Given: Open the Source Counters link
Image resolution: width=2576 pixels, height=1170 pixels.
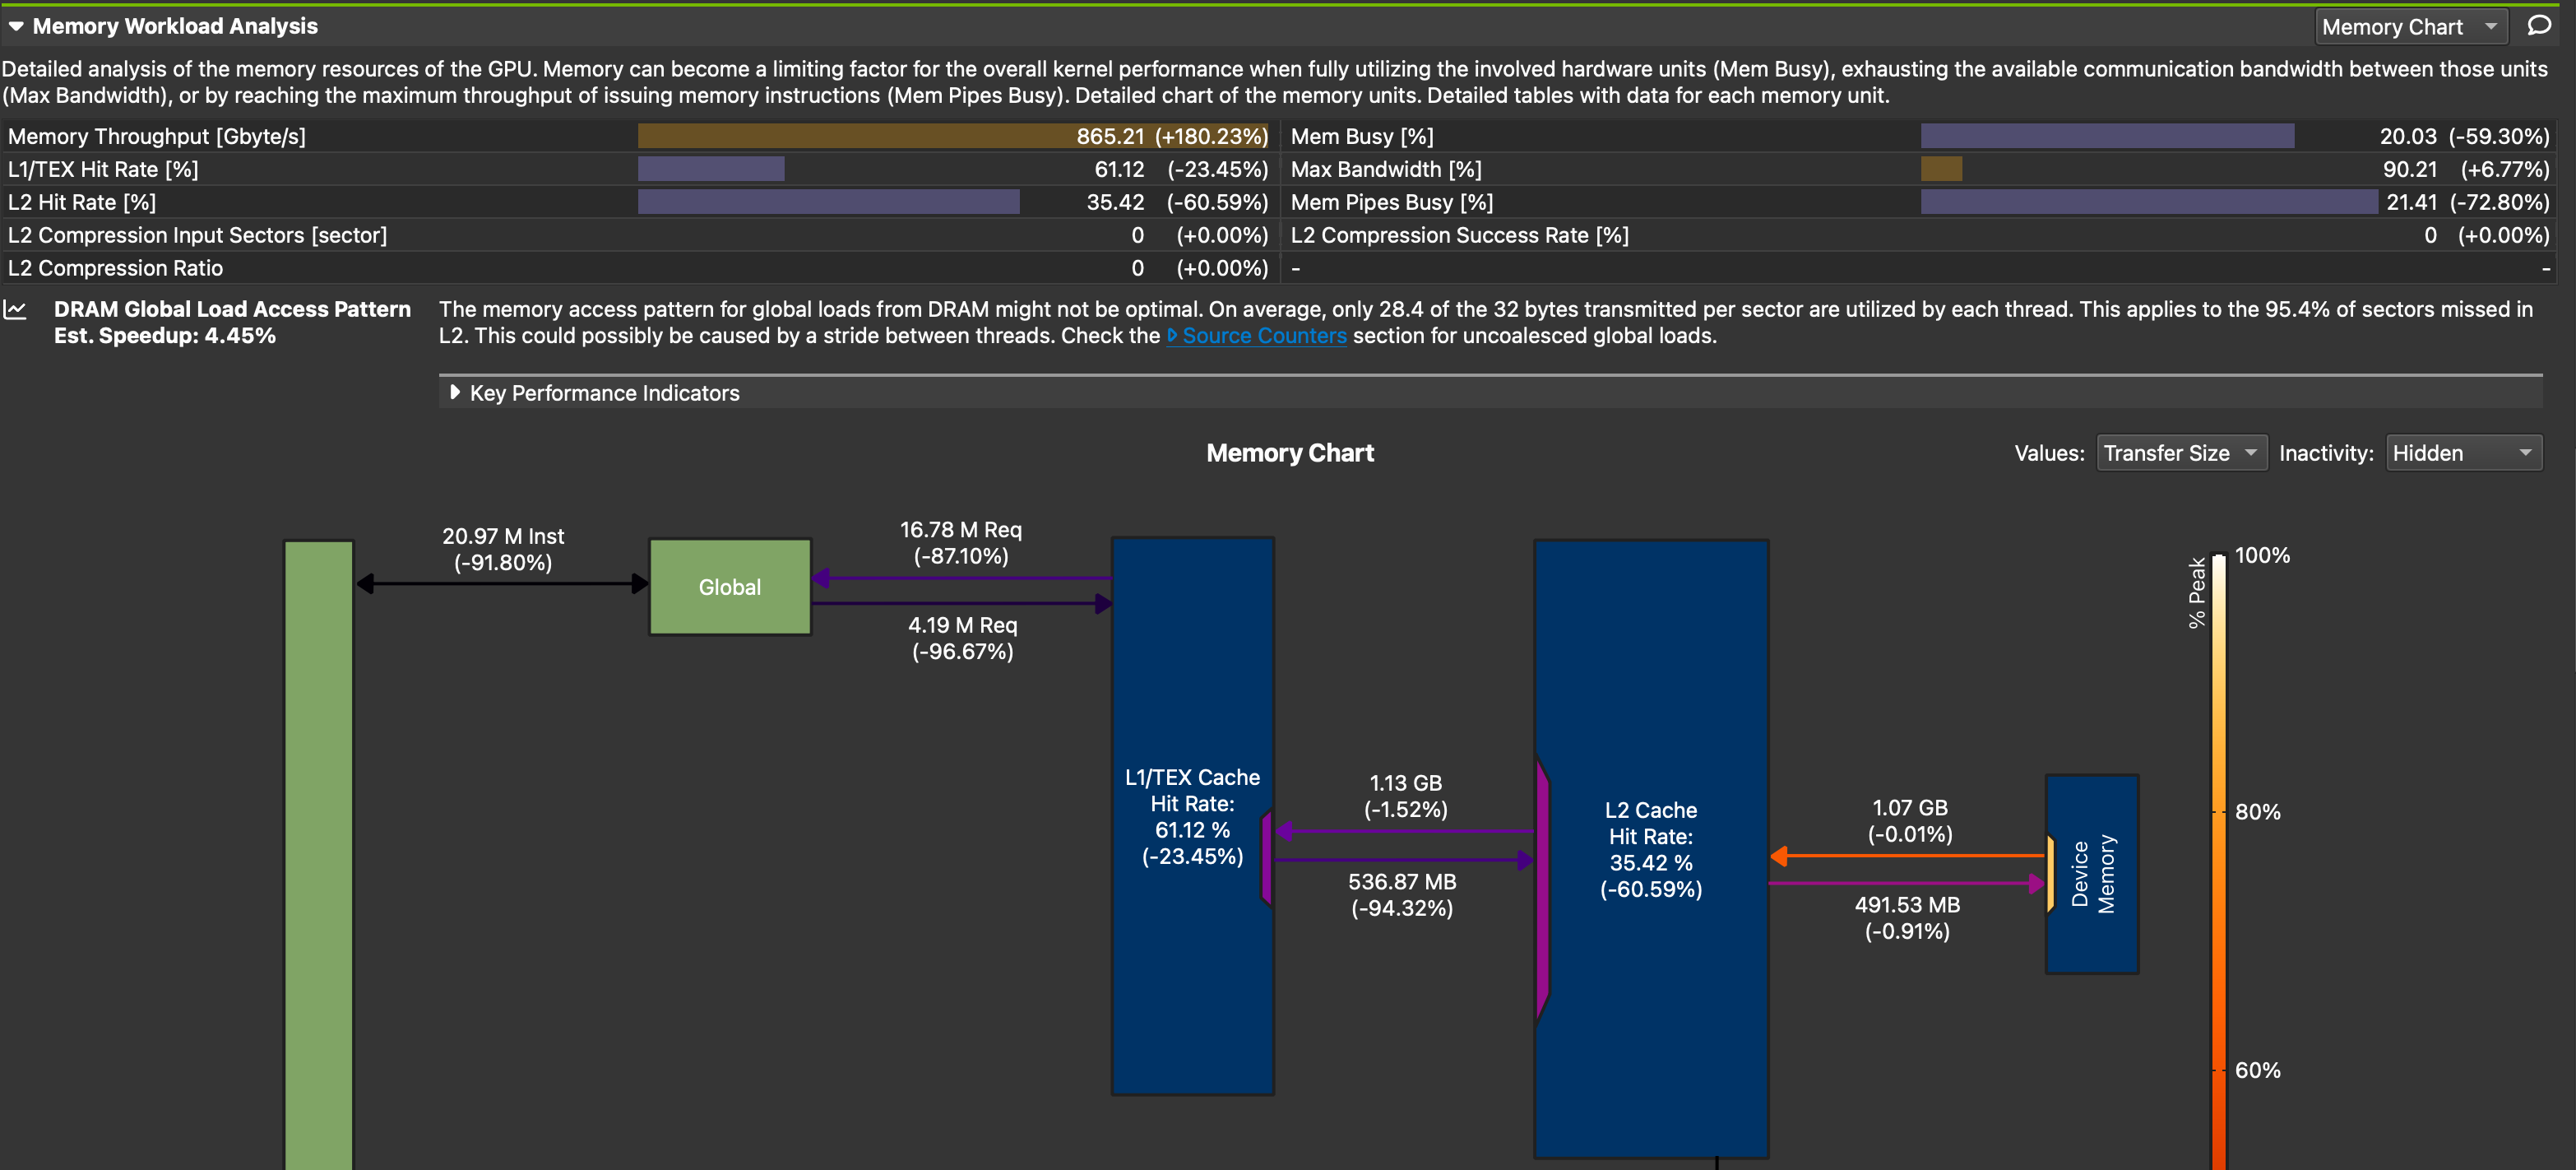Looking at the screenshot, I should point(1264,336).
